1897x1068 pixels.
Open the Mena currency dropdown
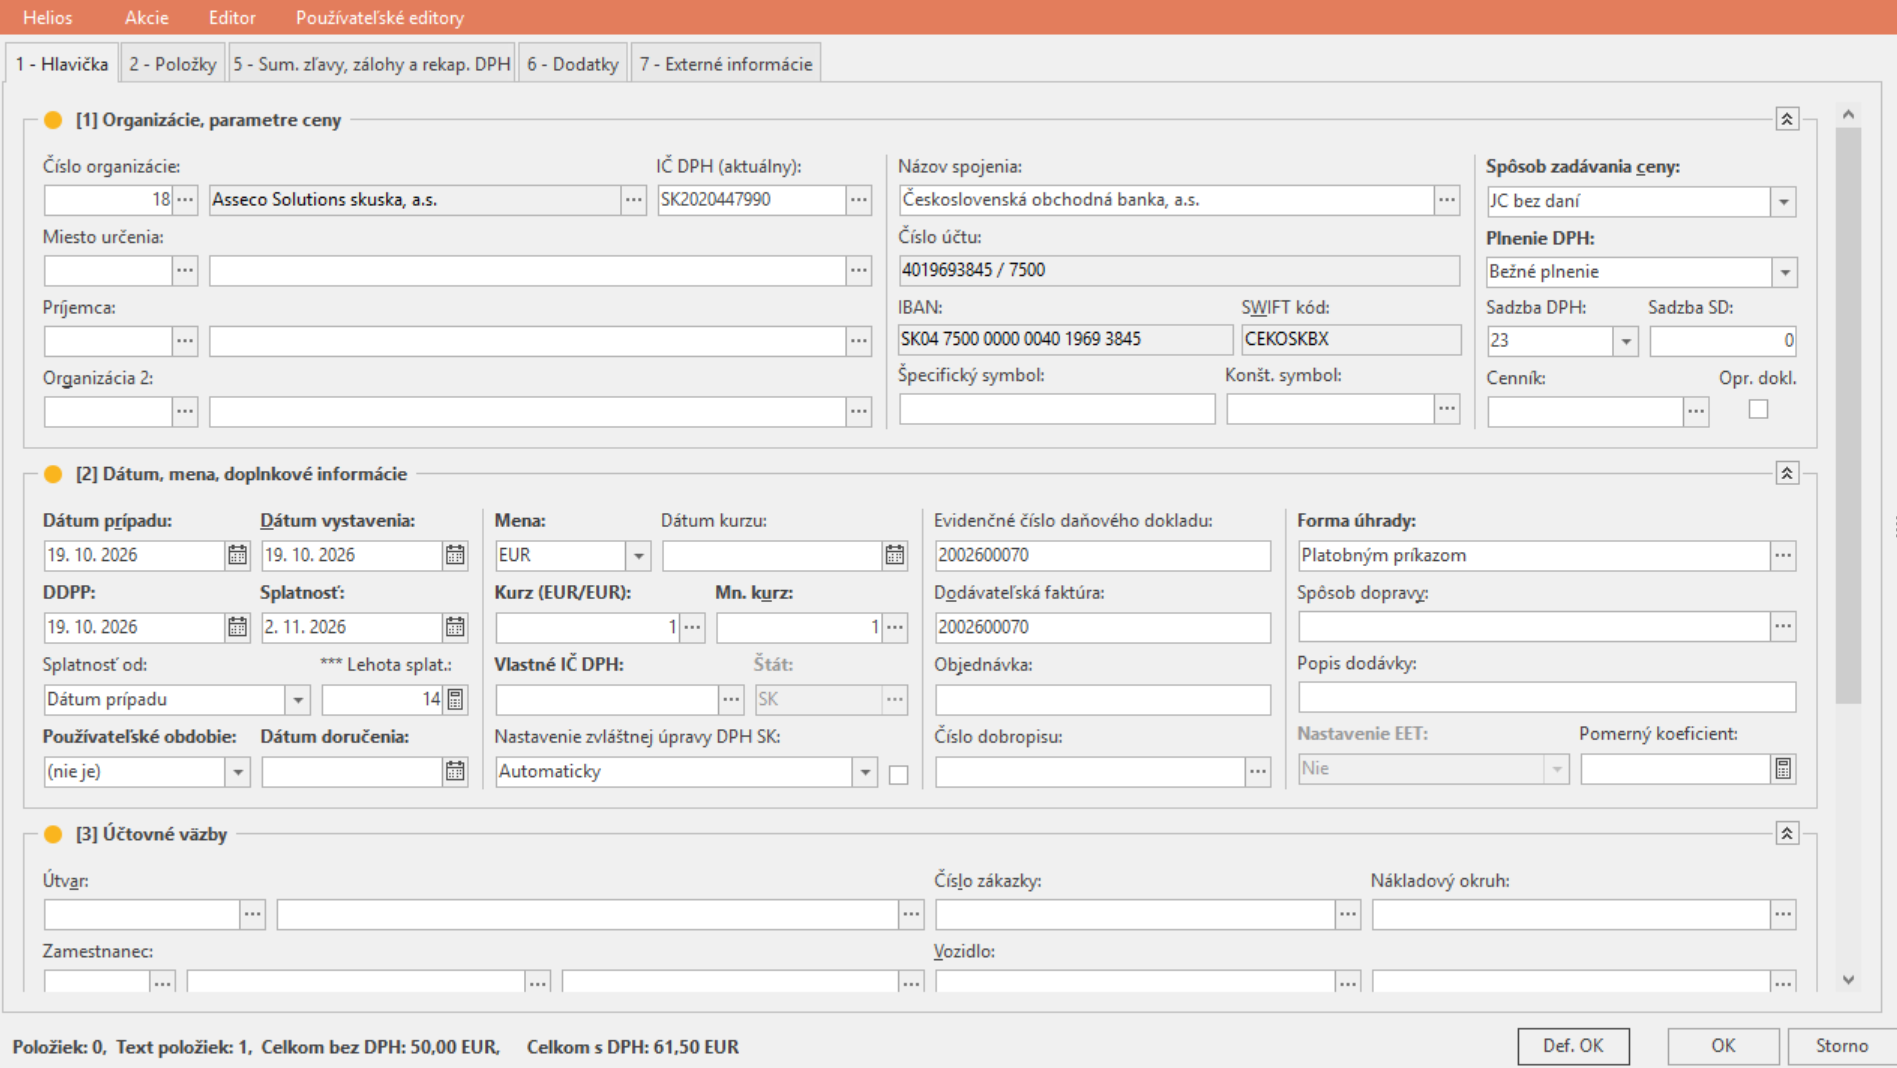click(638, 555)
